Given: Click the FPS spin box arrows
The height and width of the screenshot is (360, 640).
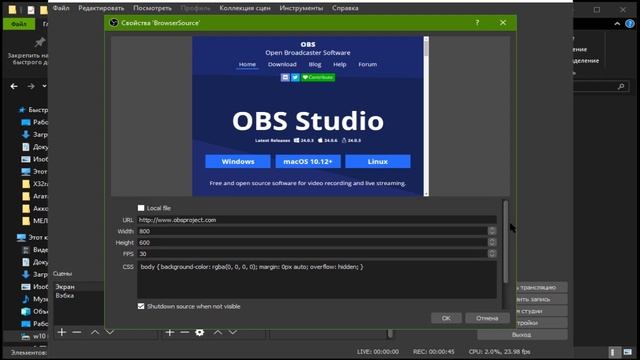Looking at the screenshot, I should 492,253.
